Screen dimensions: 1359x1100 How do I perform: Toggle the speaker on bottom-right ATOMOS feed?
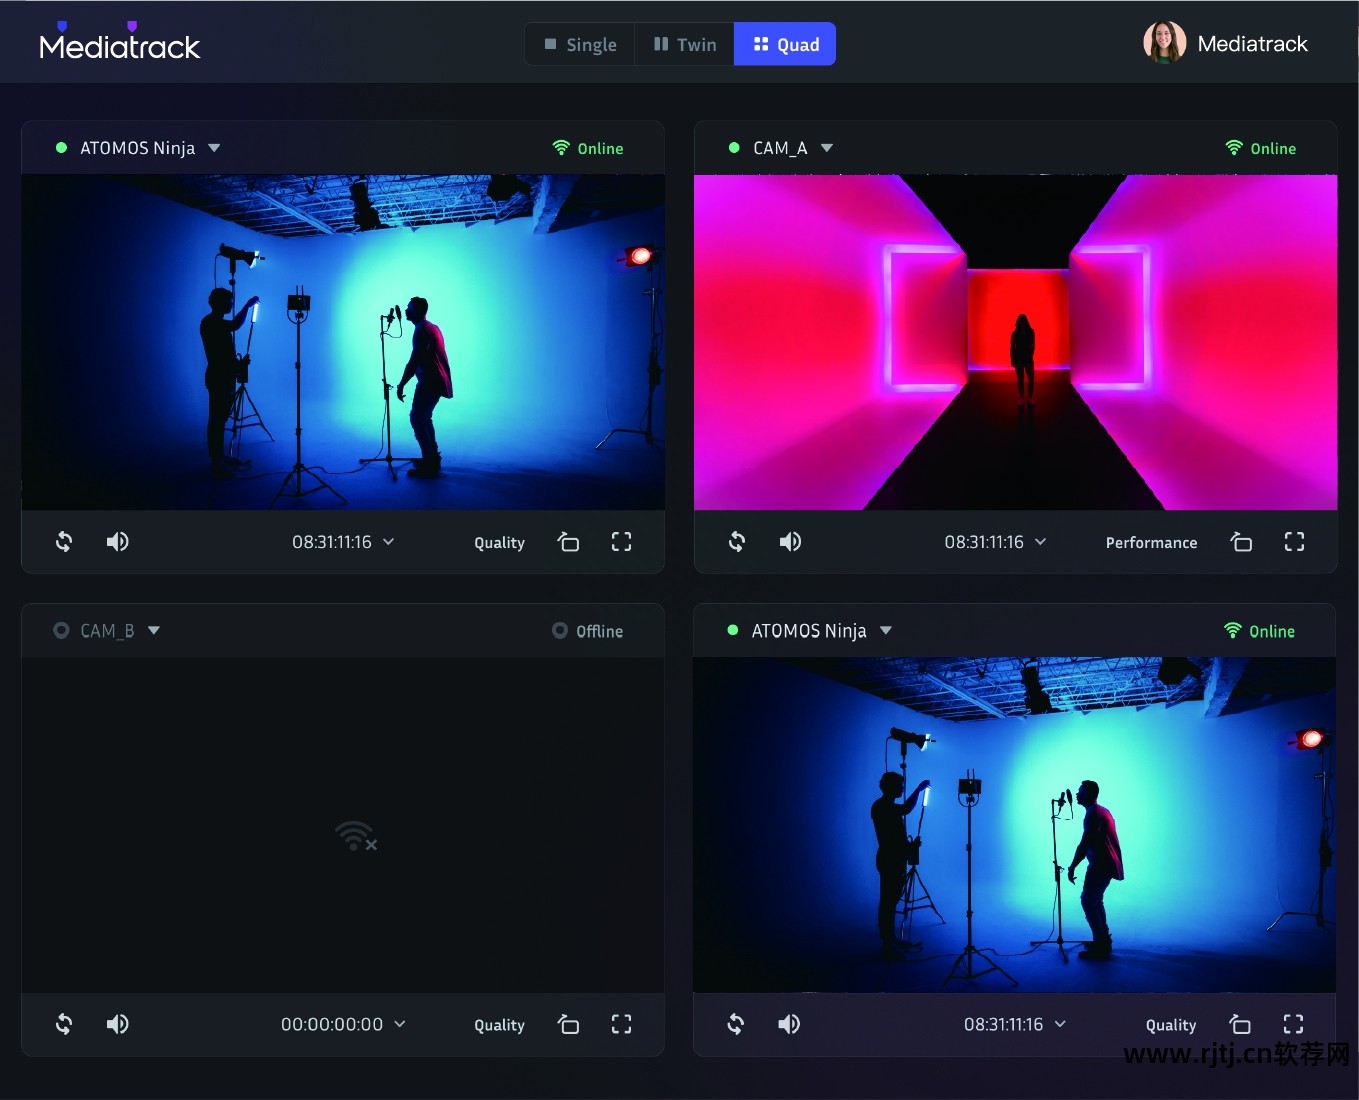(x=789, y=1024)
